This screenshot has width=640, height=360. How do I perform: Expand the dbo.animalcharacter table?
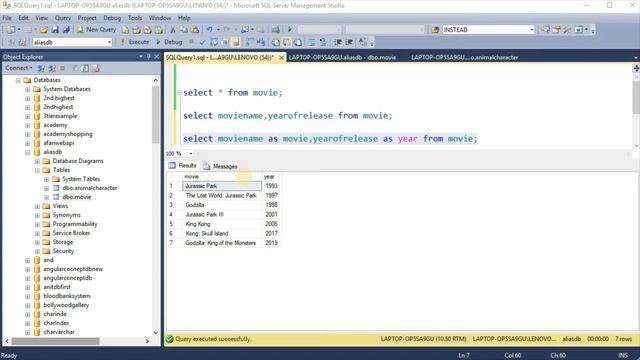[47, 188]
